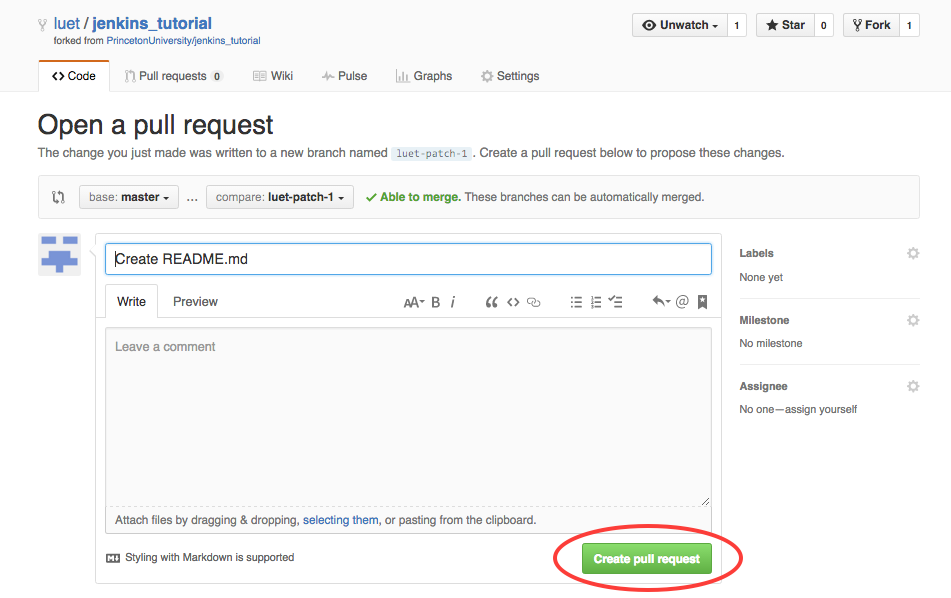Viewport: 951px width, 598px height.
Task: Click the No milestone text
Action: tap(771, 343)
